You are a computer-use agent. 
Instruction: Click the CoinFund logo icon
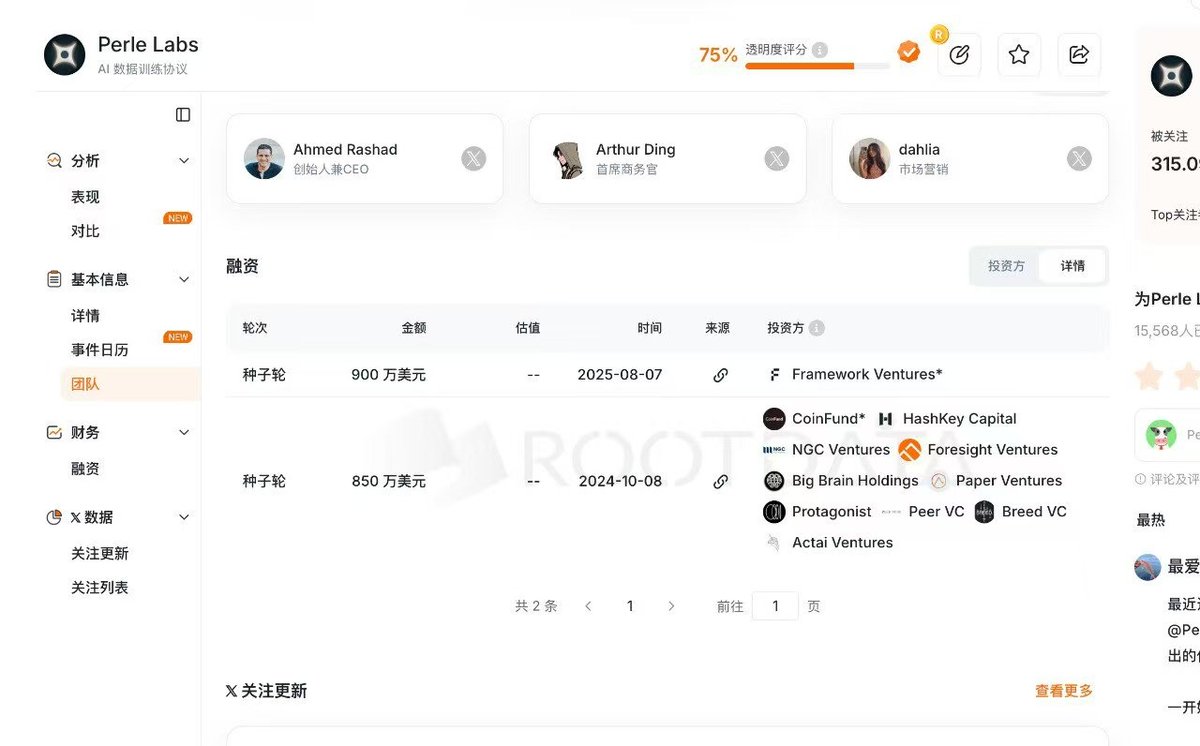point(774,419)
